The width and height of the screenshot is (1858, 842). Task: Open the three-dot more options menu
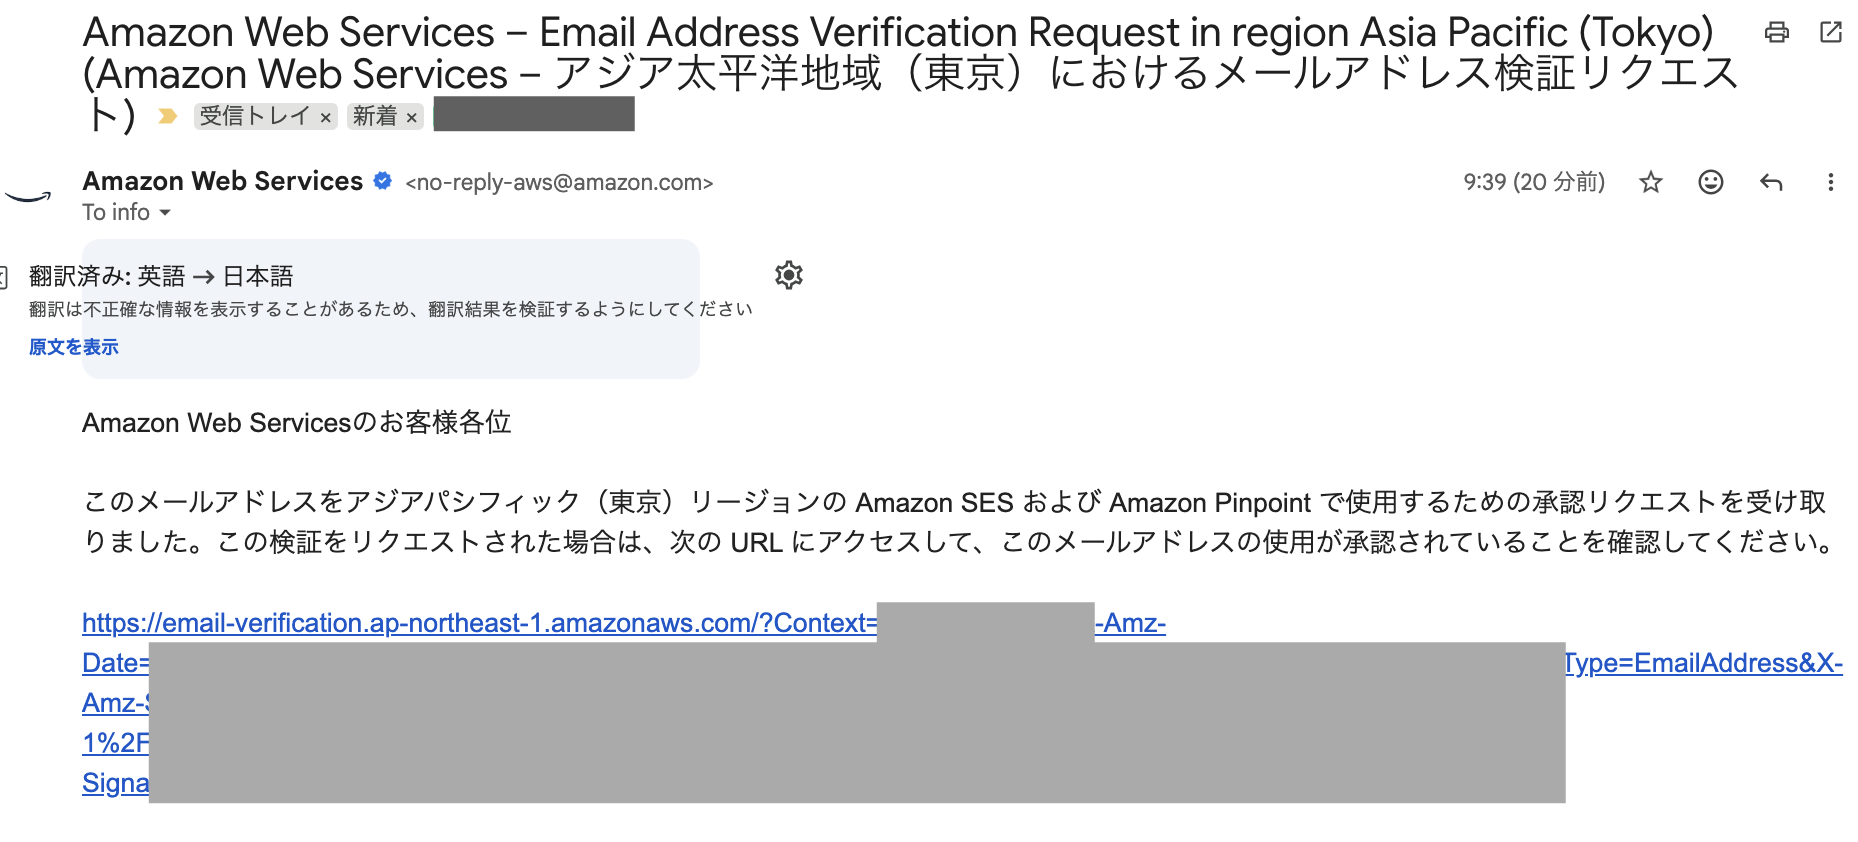[1830, 182]
